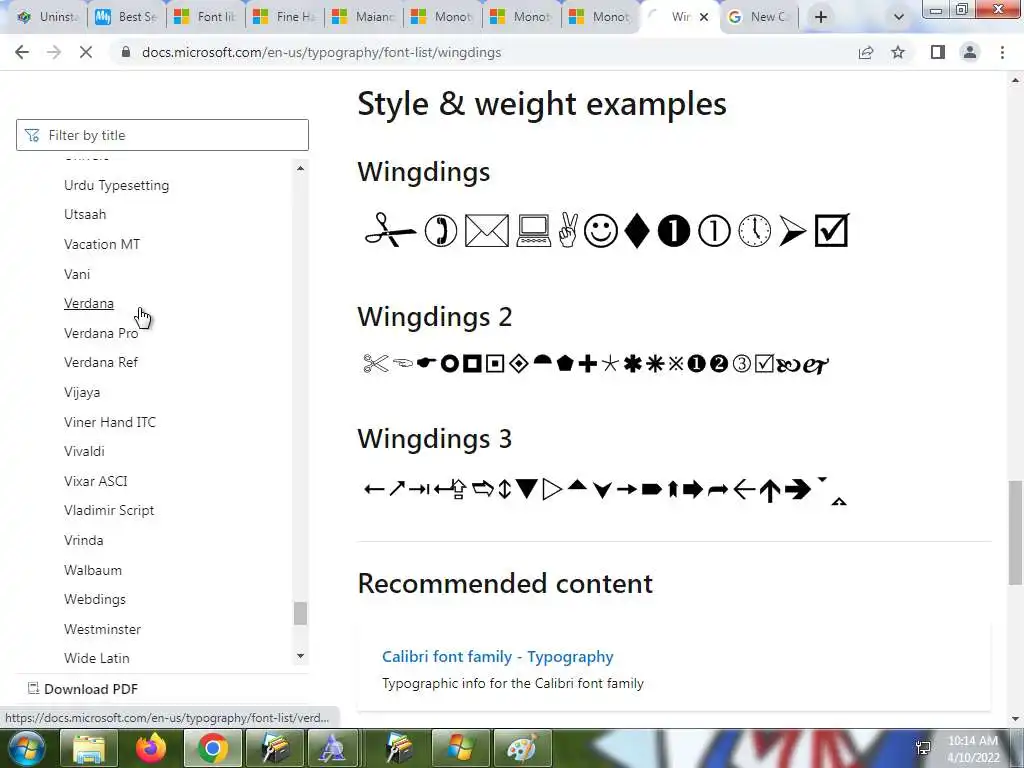Image resolution: width=1024 pixels, height=768 pixels.
Task: Click the network tray icon
Action: (923, 748)
